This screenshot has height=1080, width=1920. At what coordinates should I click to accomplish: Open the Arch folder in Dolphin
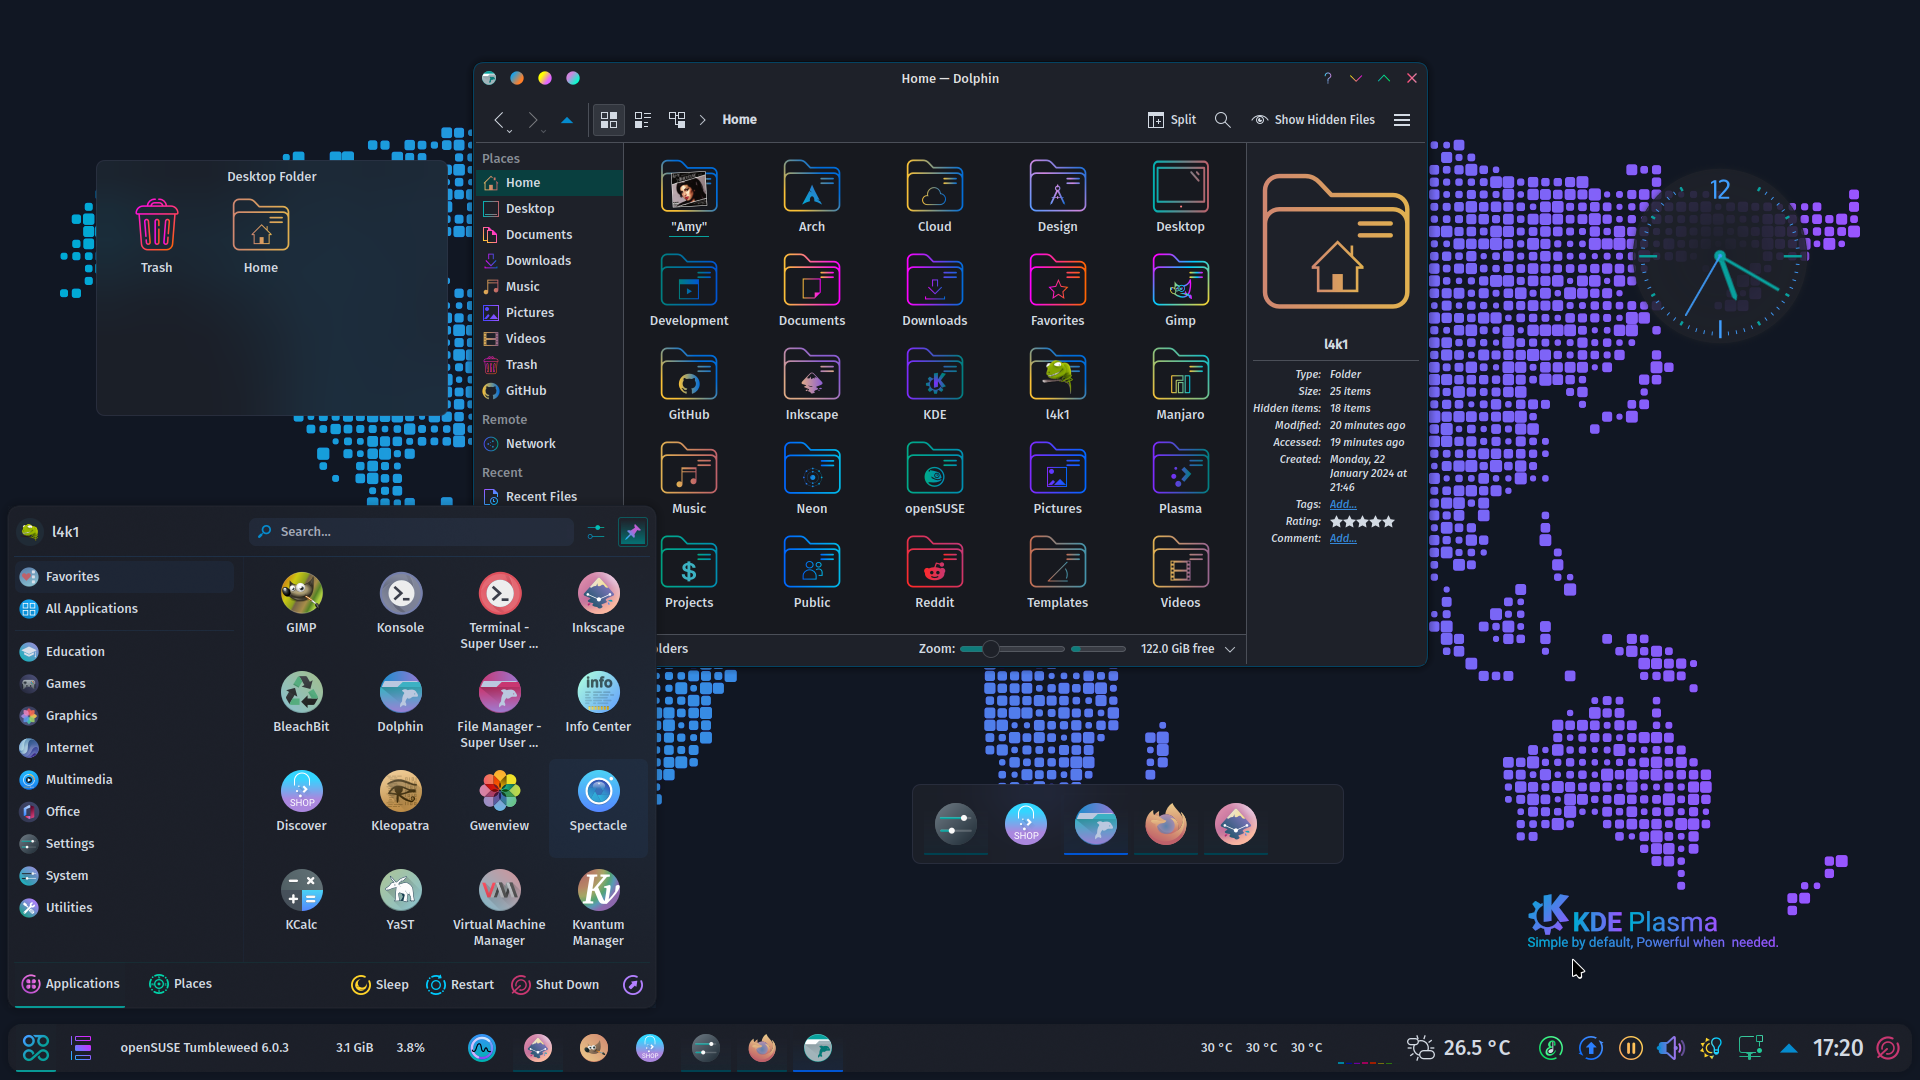click(x=811, y=196)
